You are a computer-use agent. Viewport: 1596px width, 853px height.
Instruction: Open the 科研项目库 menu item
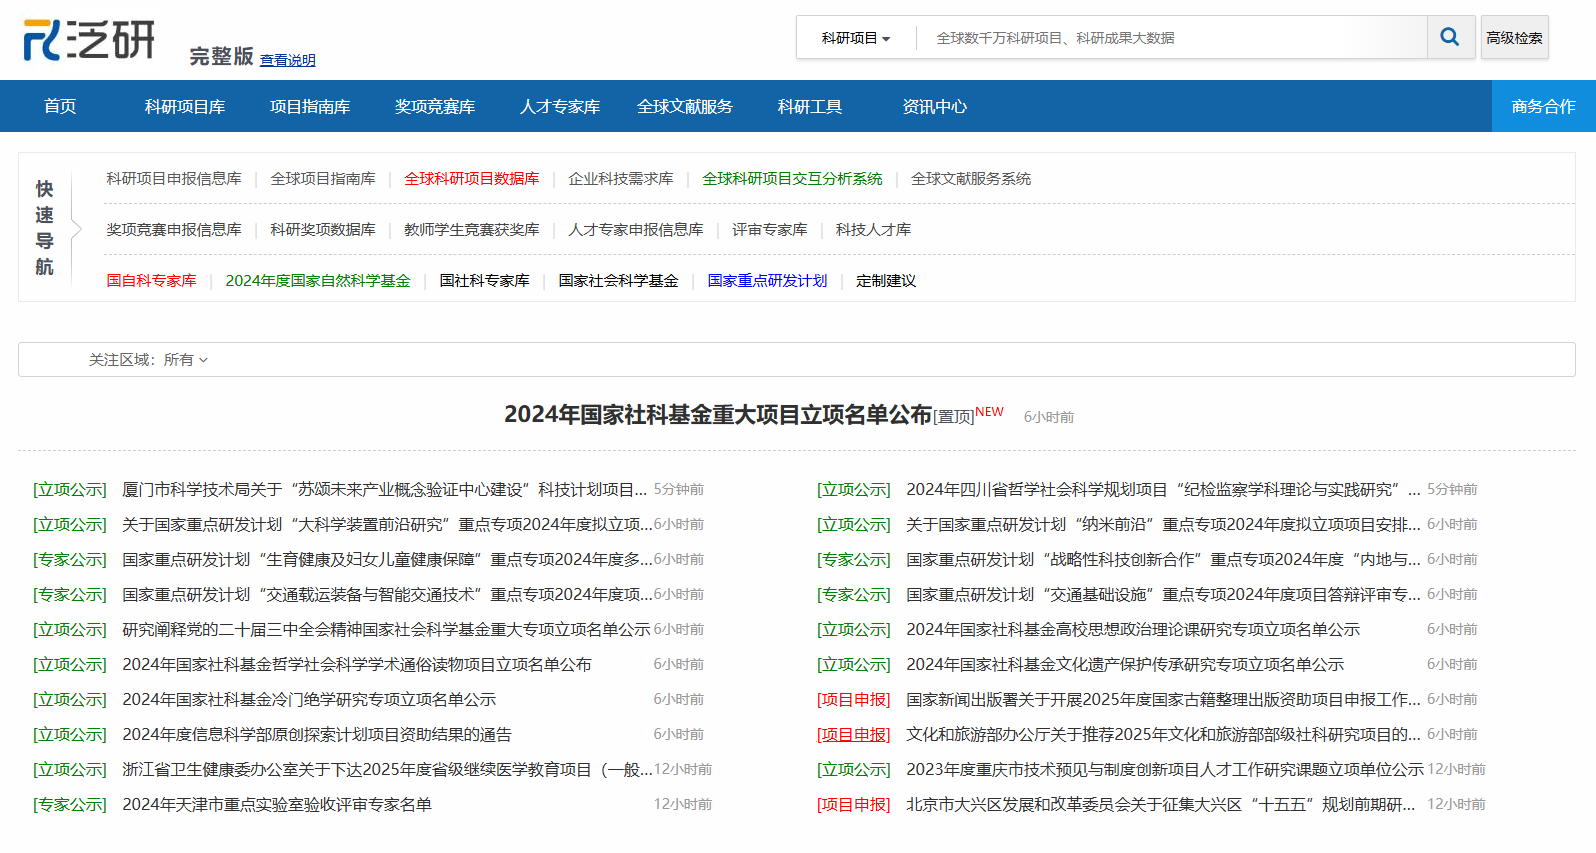point(185,106)
